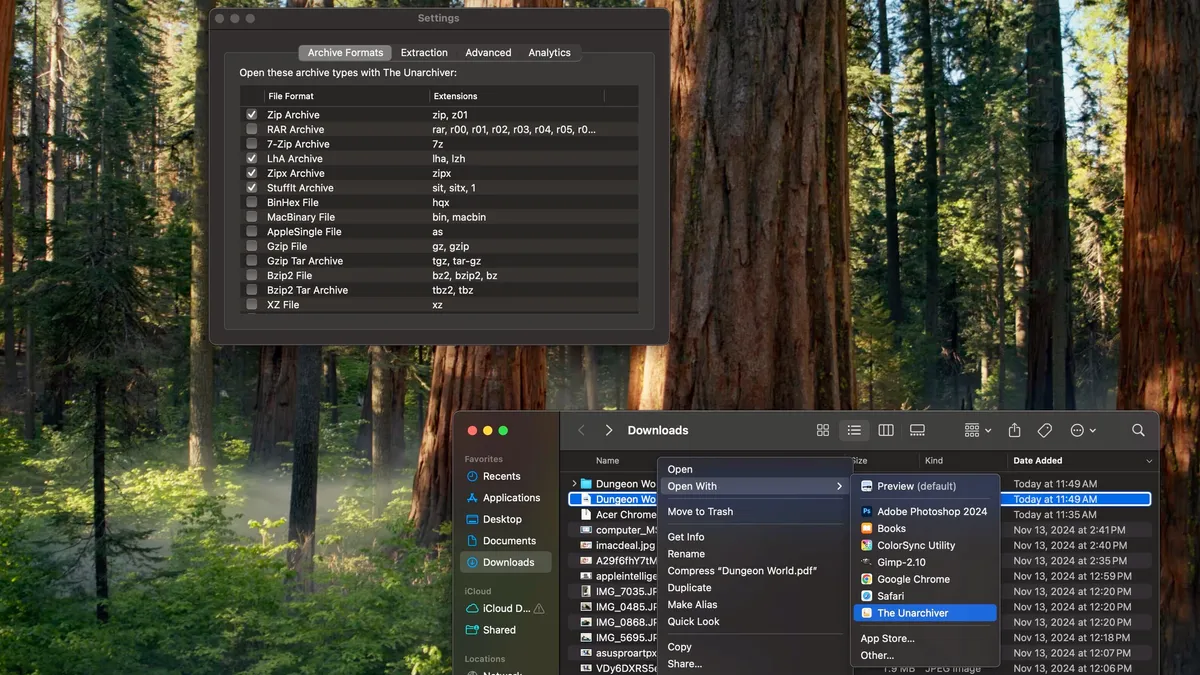Switch Finder to icon grid view

click(823, 430)
